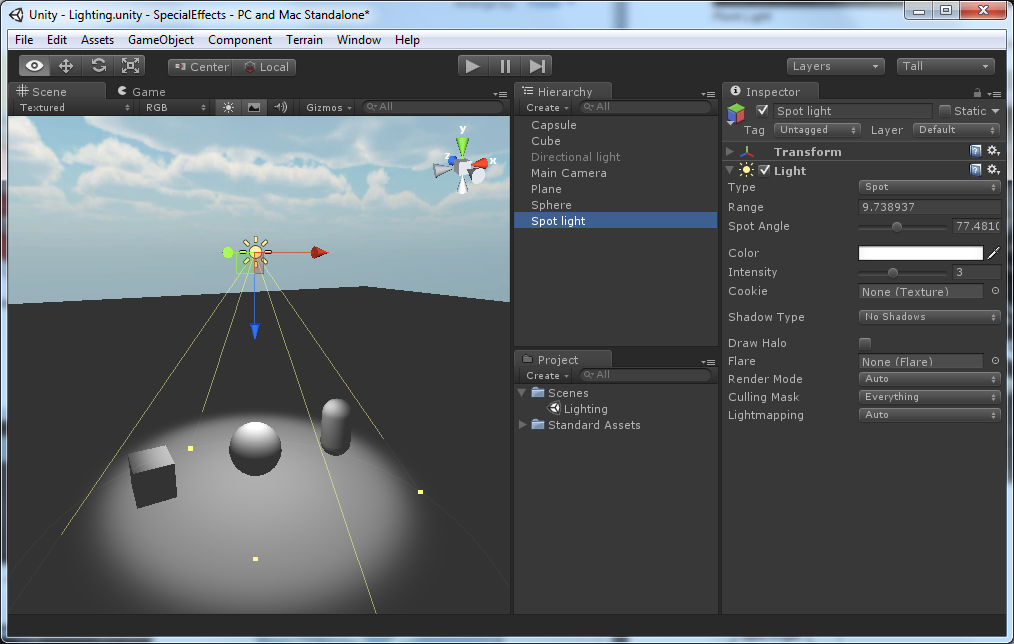Click the Pause button
This screenshot has height=644, width=1014.
click(505, 66)
